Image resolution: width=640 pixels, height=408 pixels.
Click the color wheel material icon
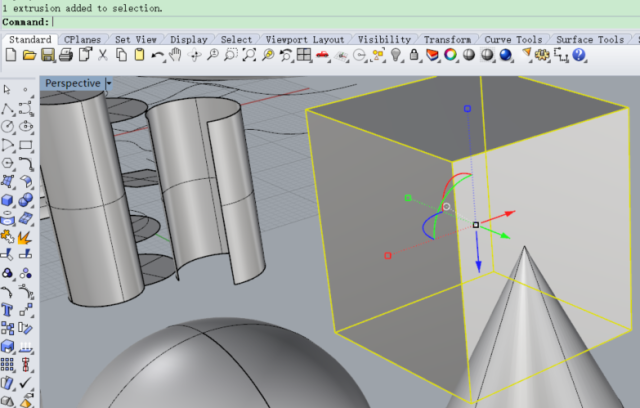pyautogui.click(x=451, y=55)
